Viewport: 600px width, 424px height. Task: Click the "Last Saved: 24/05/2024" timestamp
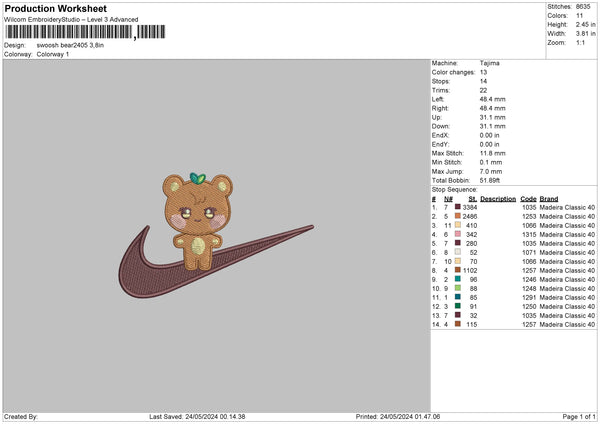197,416
